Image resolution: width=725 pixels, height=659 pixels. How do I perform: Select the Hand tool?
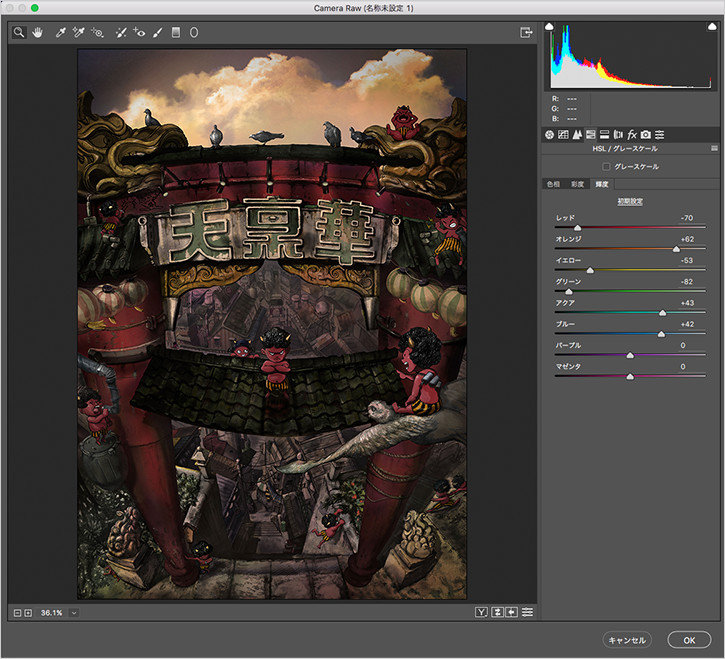(37, 32)
